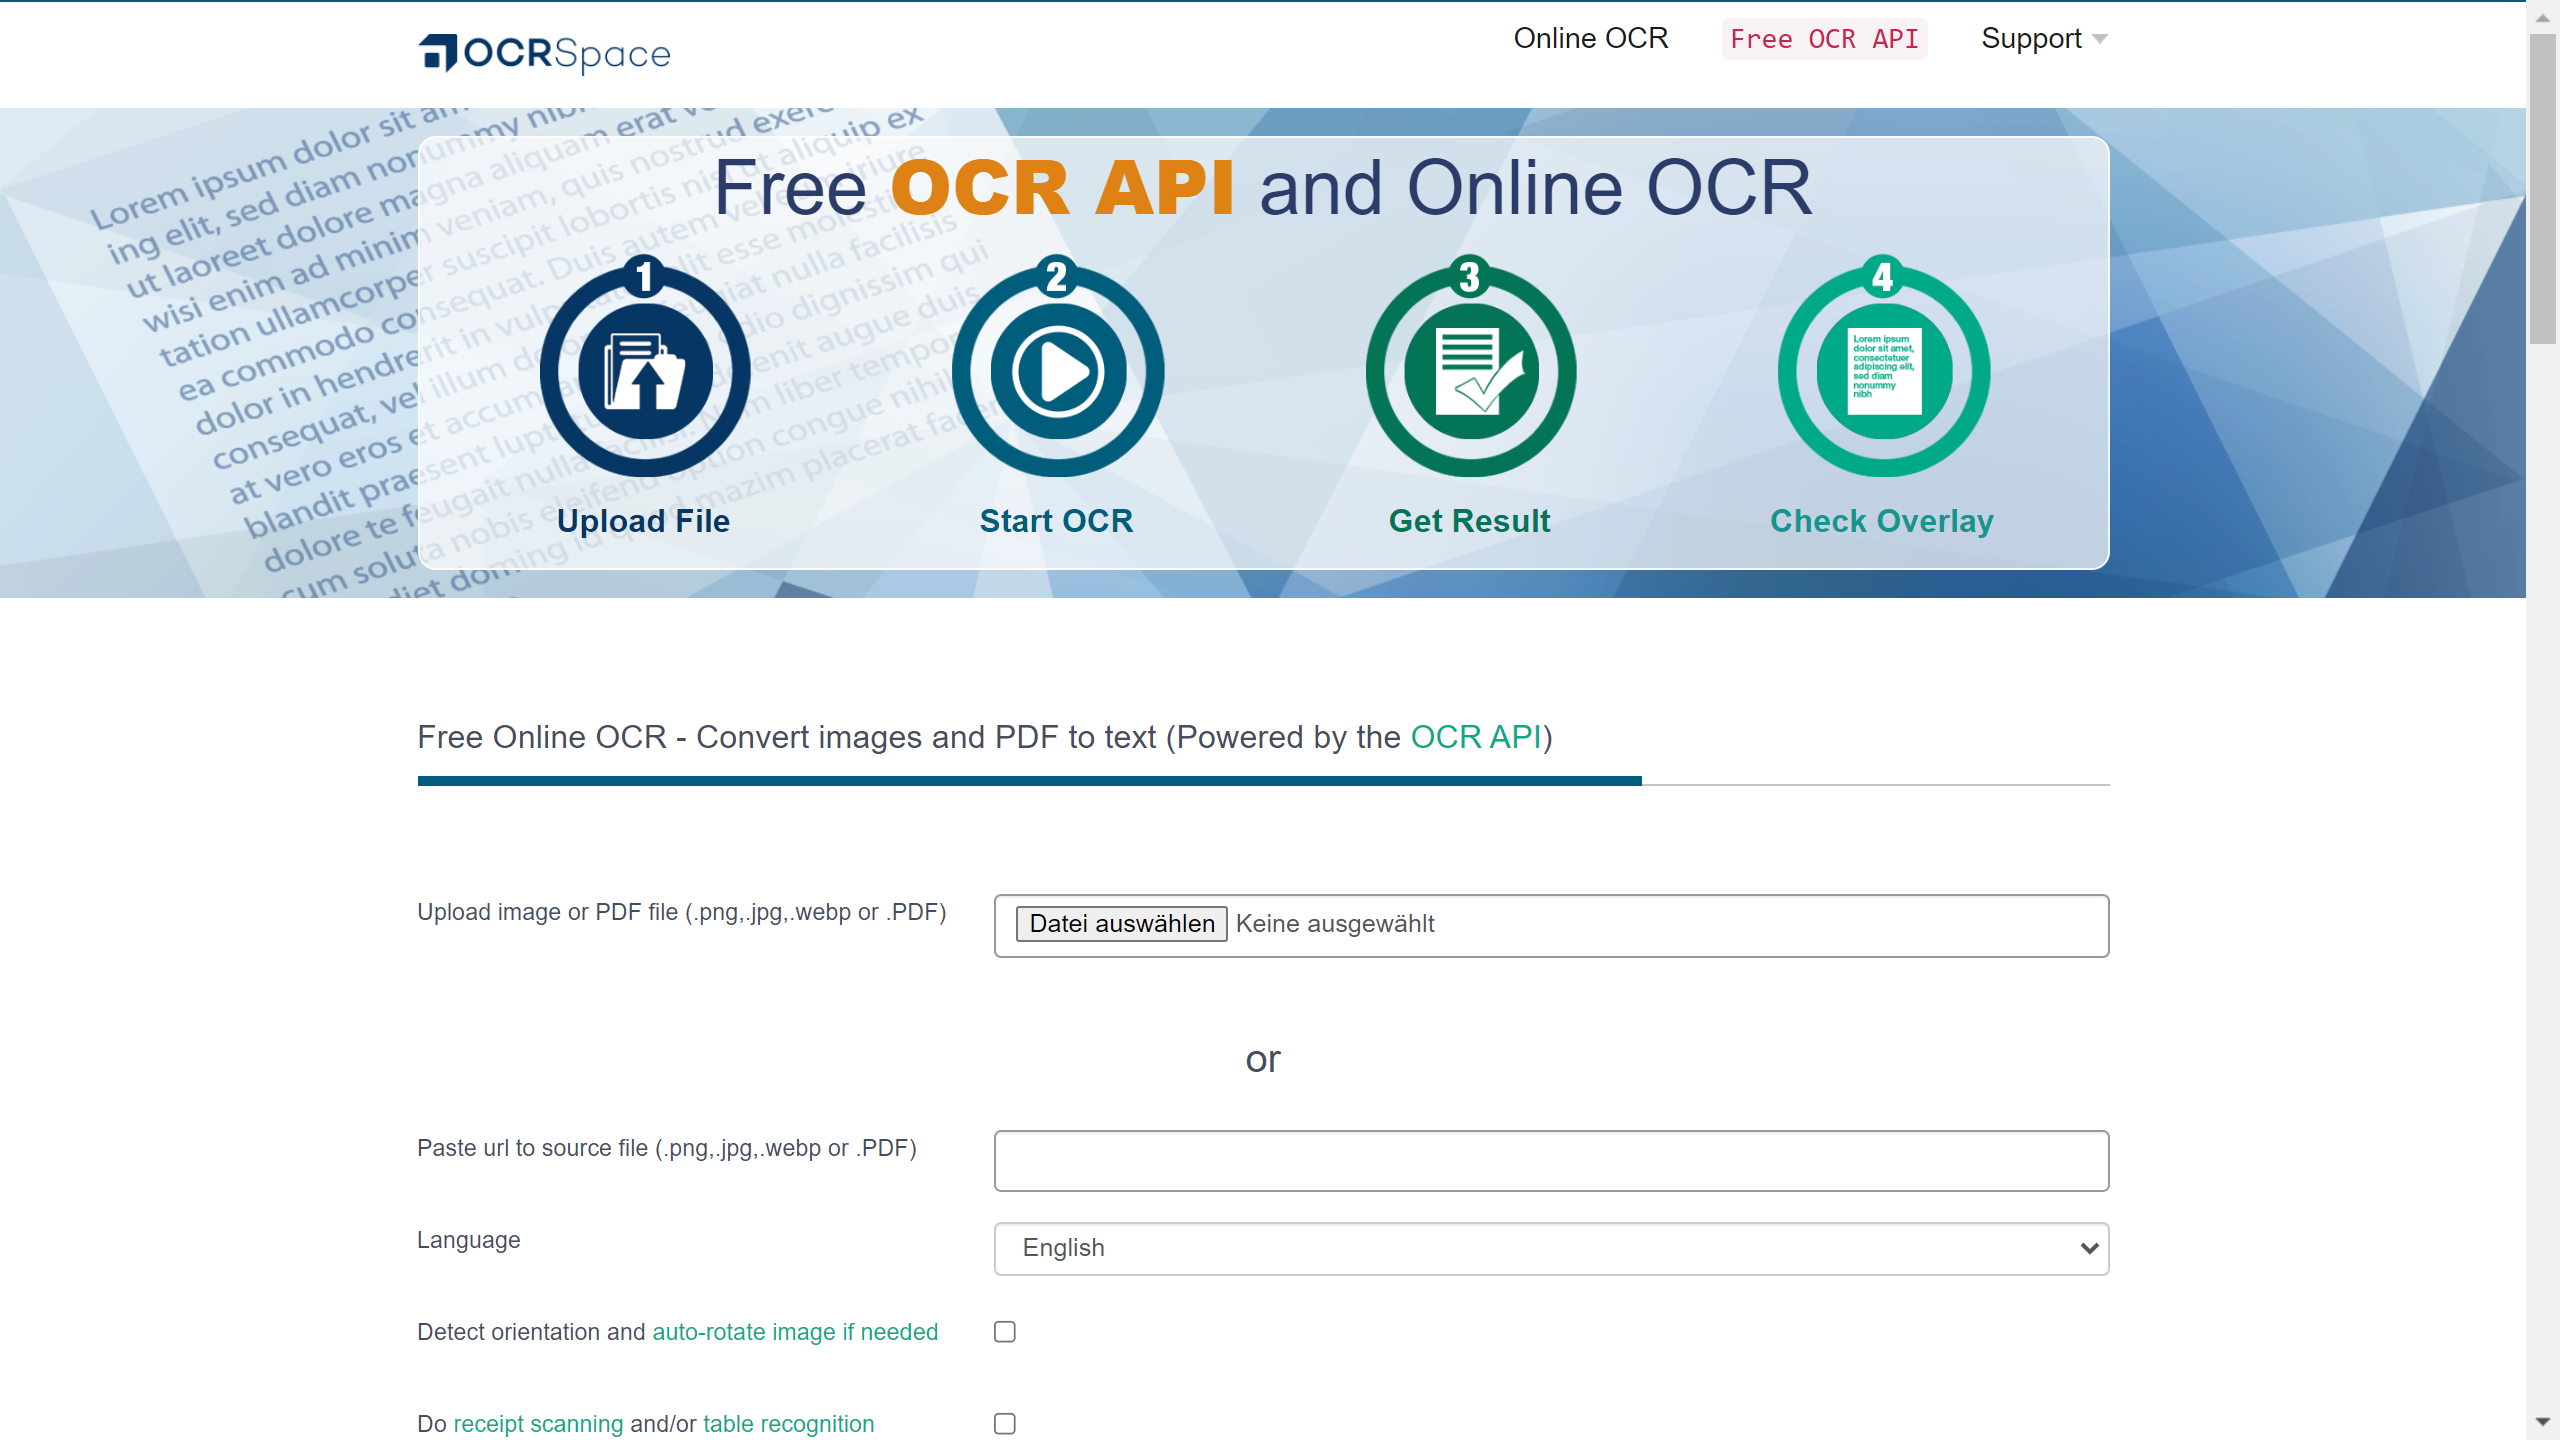This screenshot has height=1440, width=2560.
Task: Click the Get Result checkmark icon
Action: click(1469, 369)
